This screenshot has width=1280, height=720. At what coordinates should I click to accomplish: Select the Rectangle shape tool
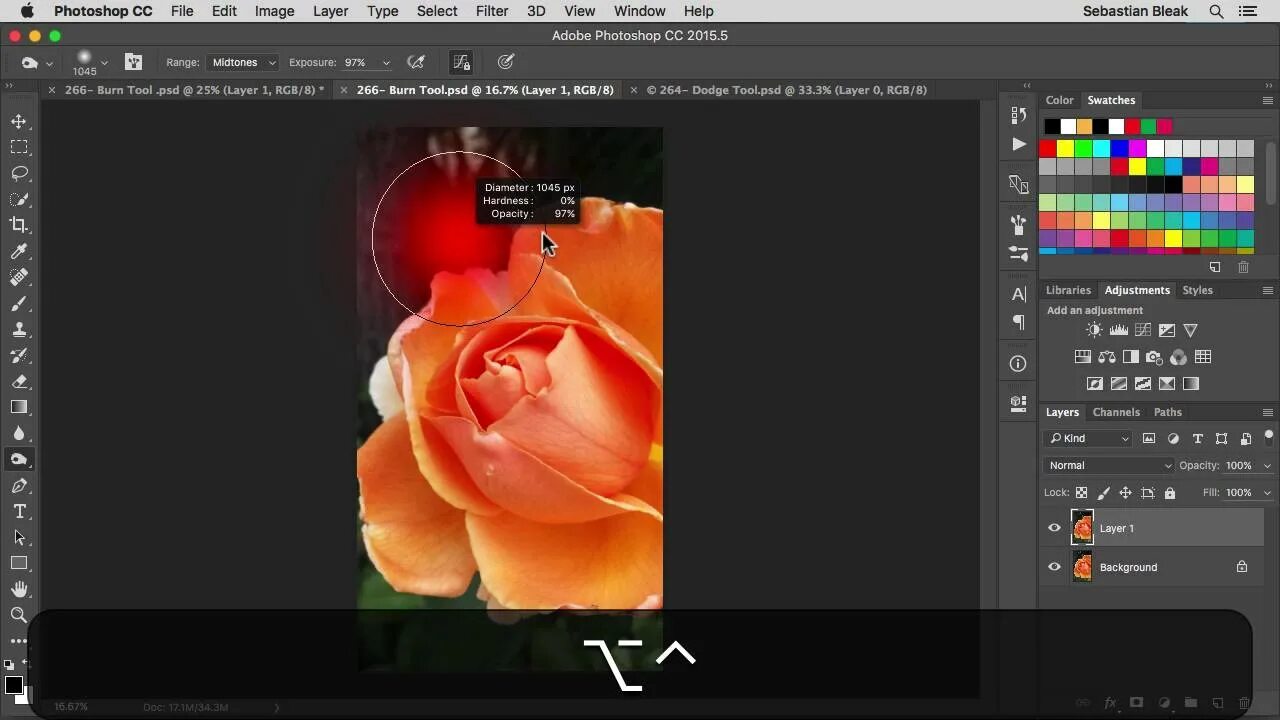coord(19,563)
